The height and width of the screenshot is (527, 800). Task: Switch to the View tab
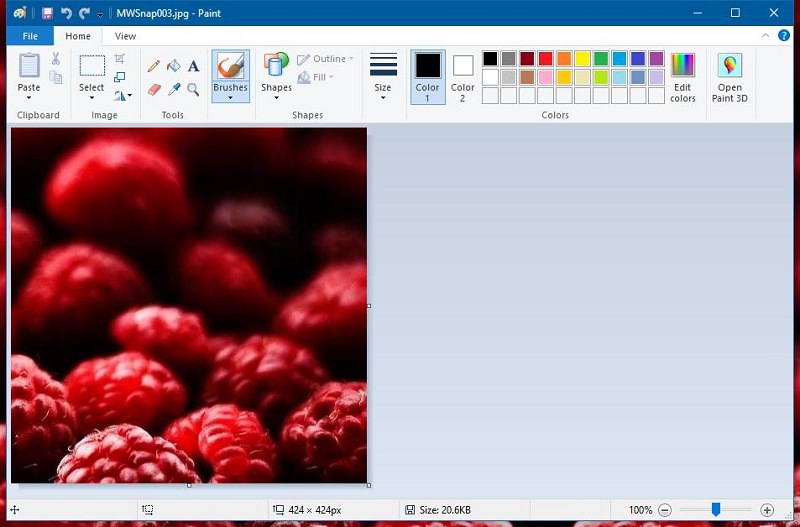coord(125,36)
